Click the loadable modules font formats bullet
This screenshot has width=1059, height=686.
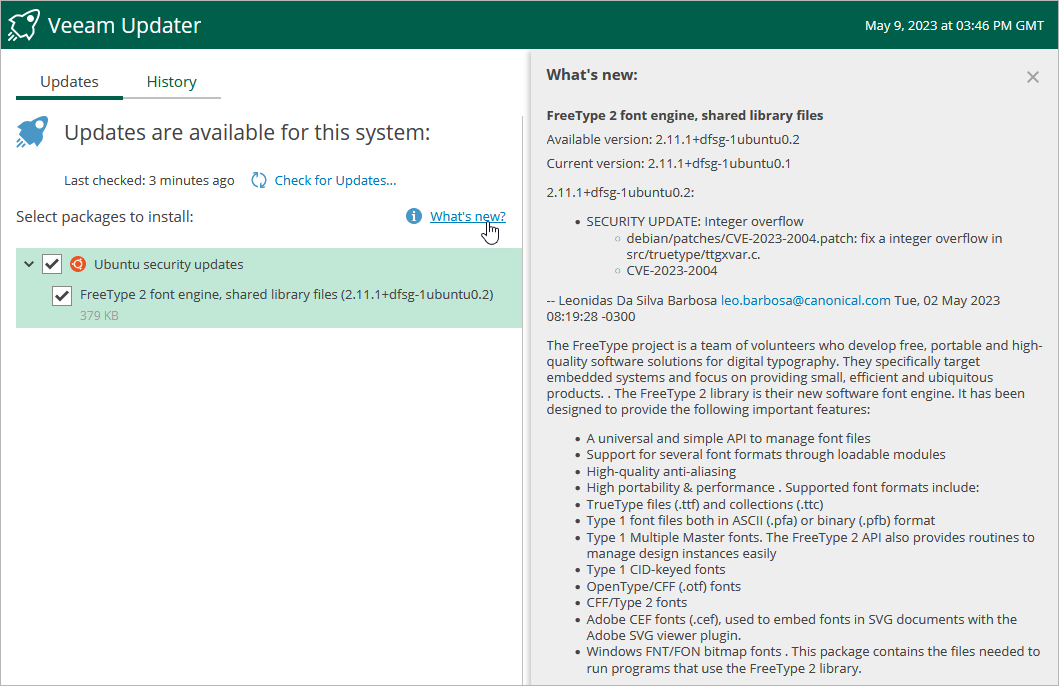click(x=766, y=454)
